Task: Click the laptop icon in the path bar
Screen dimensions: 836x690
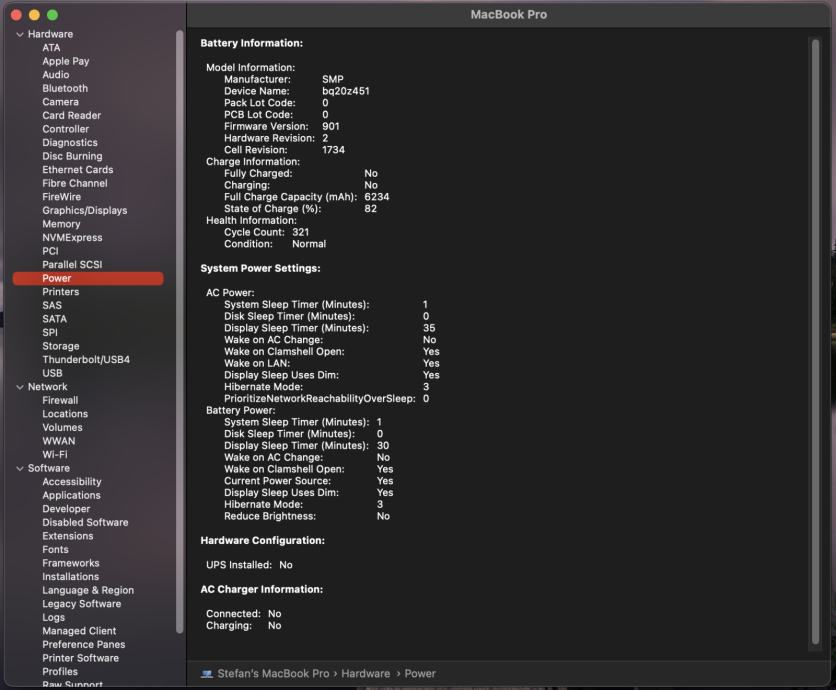Action: pos(207,674)
